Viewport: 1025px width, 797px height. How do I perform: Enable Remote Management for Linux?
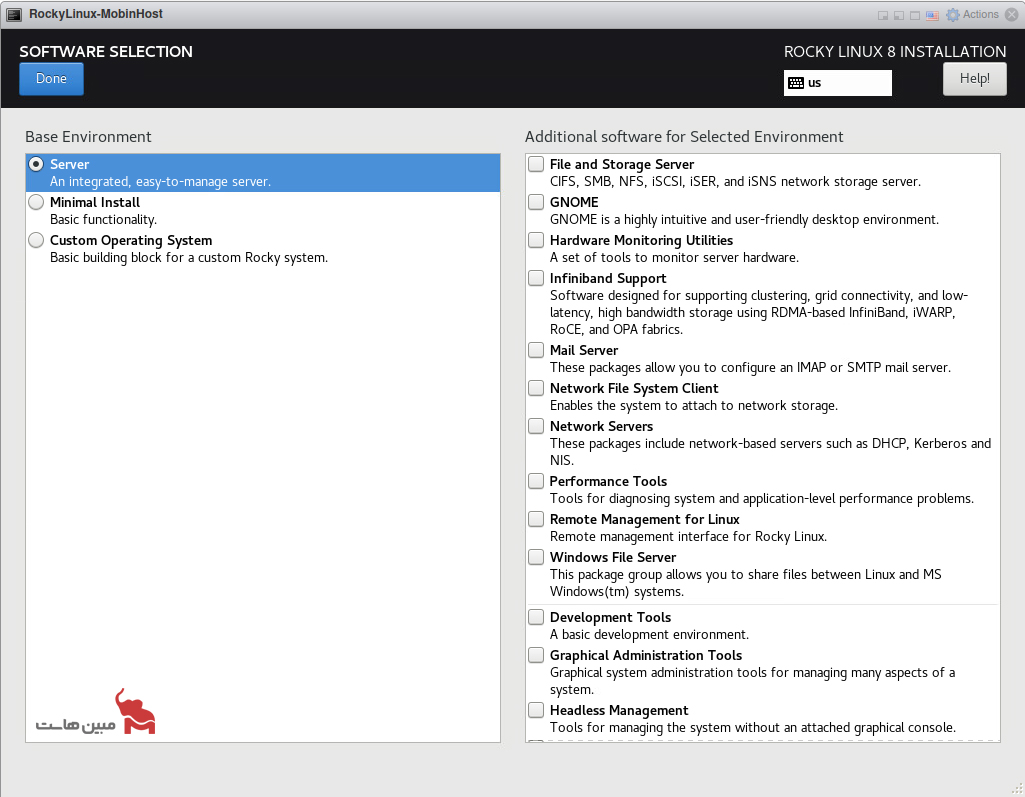tap(536, 518)
